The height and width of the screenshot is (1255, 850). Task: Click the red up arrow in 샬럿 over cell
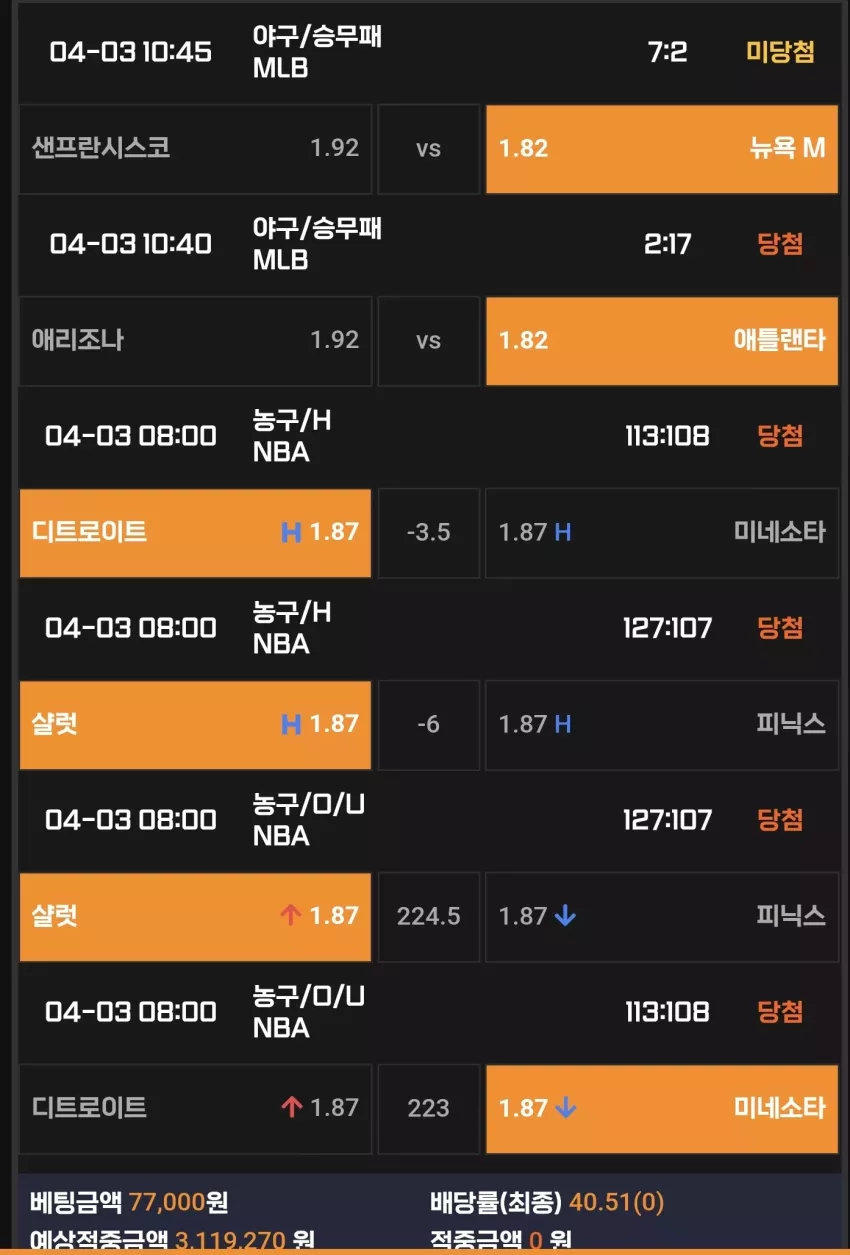pos(291,915)
